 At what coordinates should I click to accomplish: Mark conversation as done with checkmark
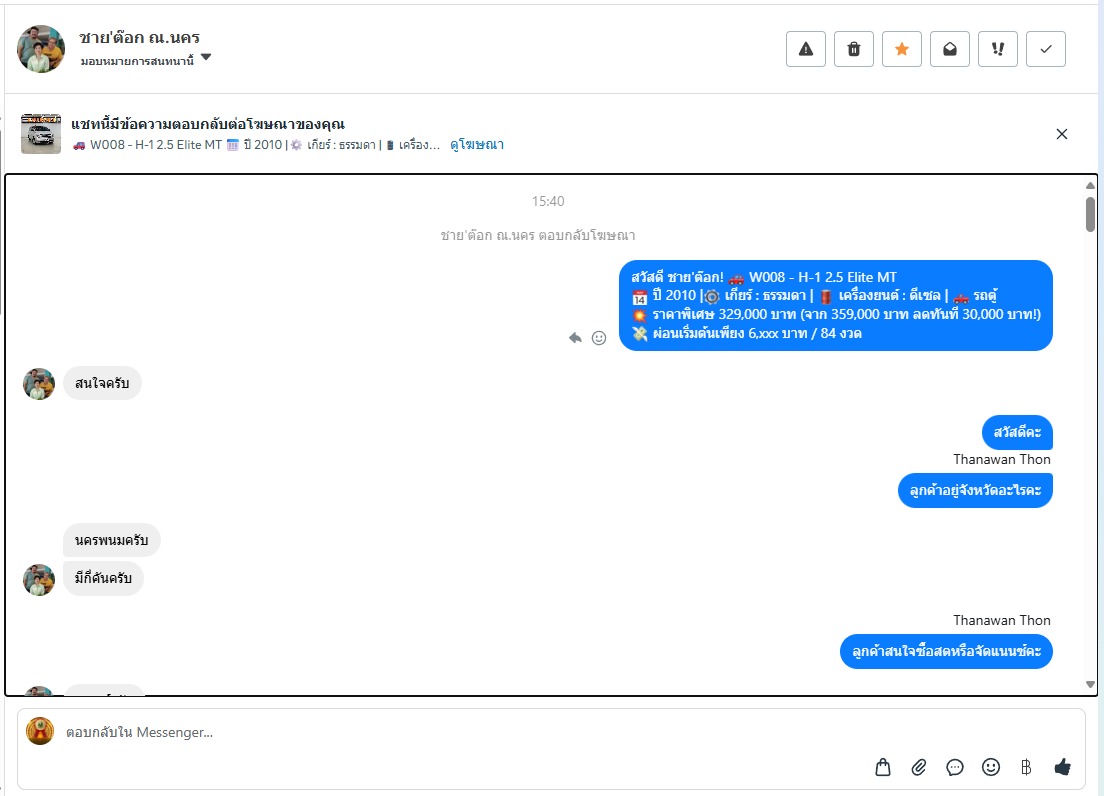click(1046, 49)
